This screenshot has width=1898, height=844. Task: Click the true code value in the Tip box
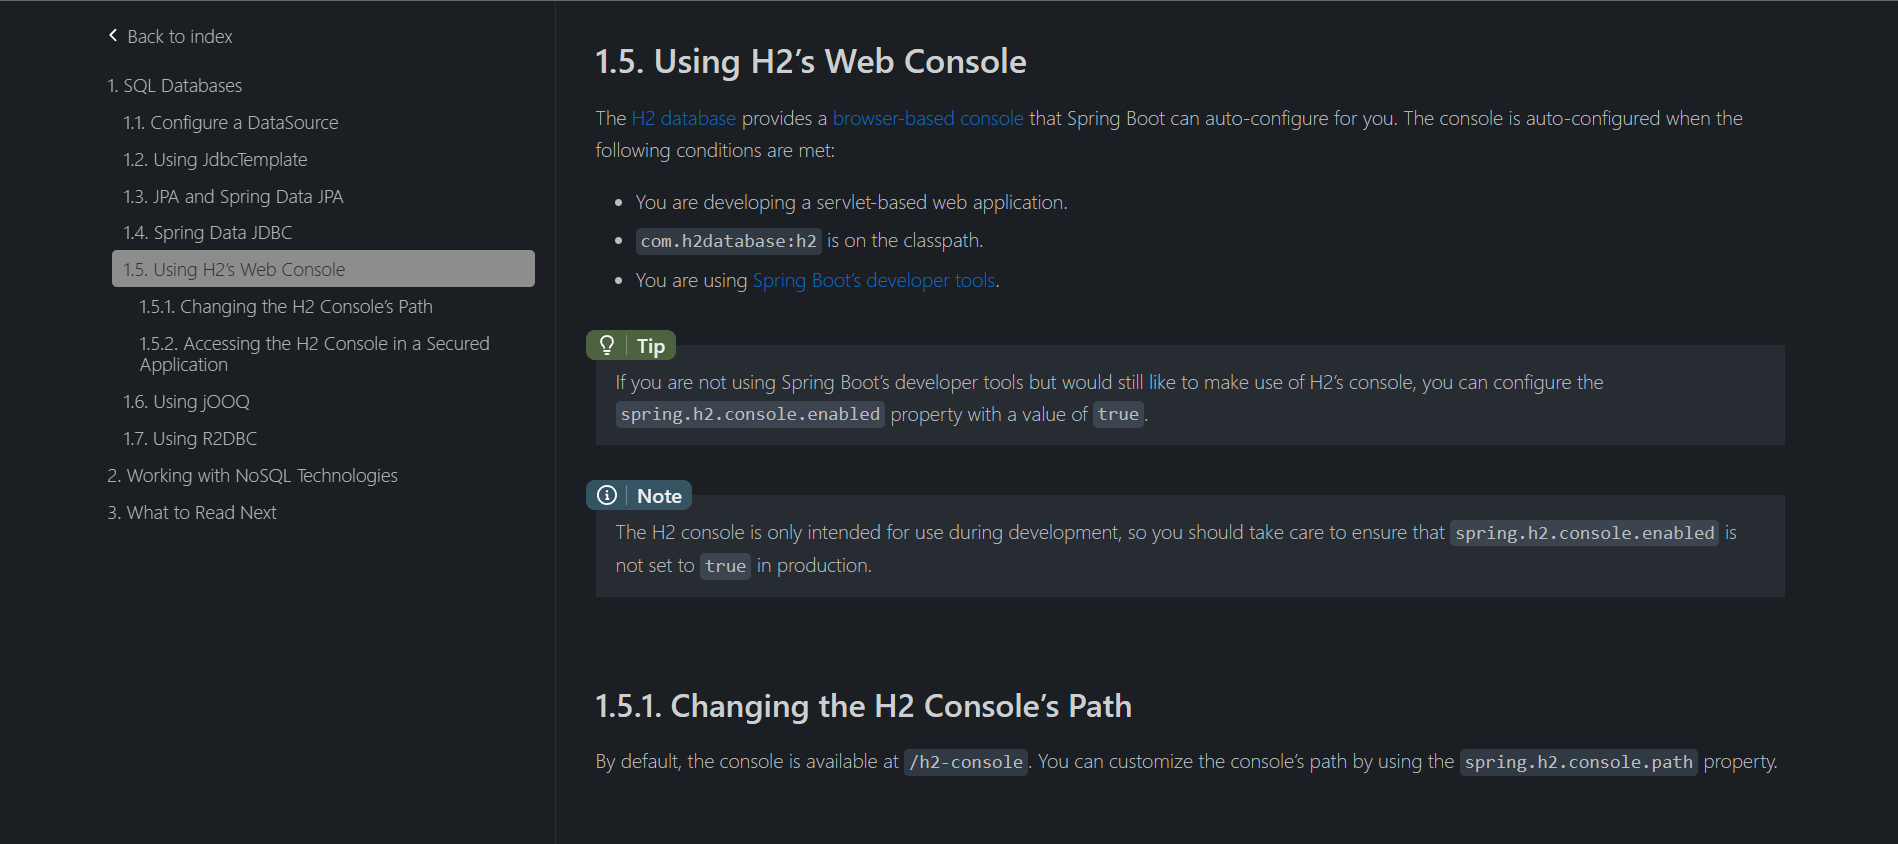[x=1118, y=414]
